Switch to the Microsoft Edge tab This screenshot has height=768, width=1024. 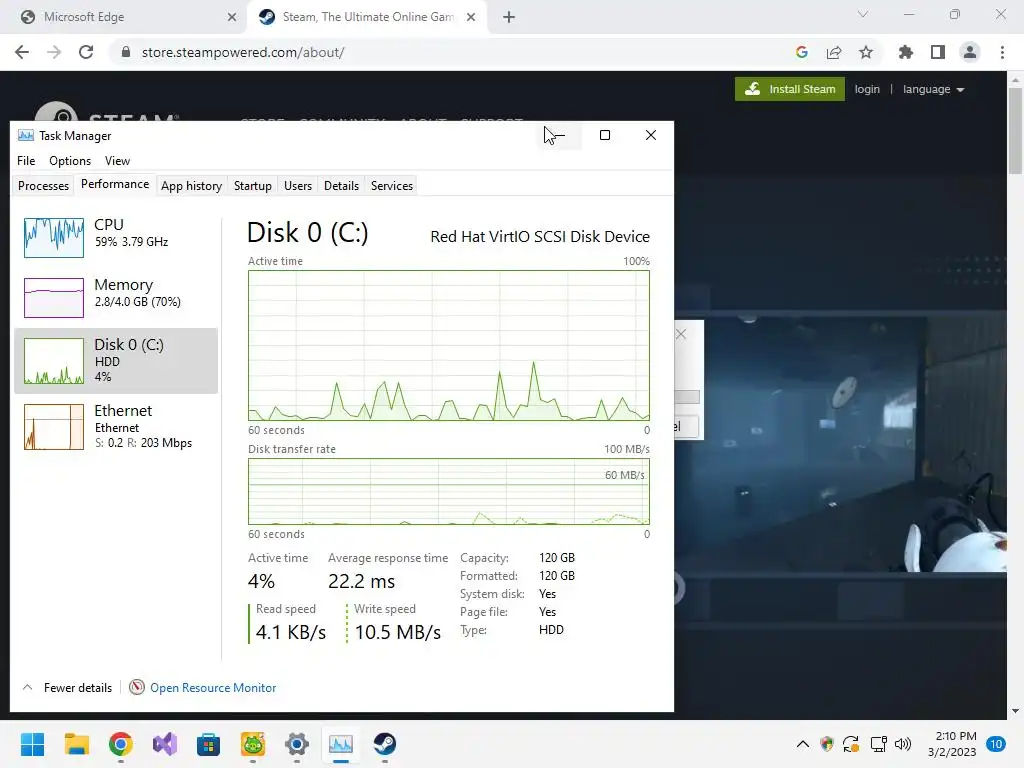pyautogui.click(x=124, y=17)
